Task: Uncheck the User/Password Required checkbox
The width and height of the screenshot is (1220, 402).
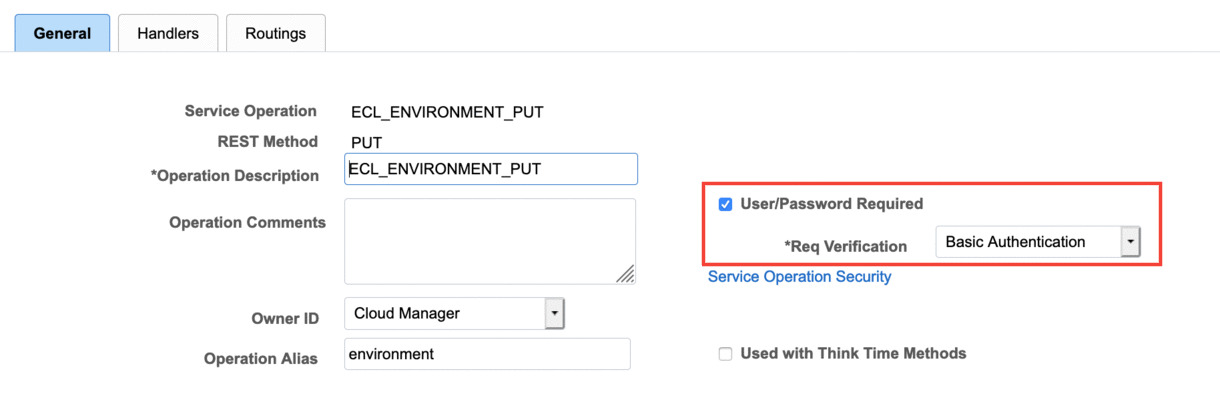Action: pyautogui.click(x=726, y=204)
